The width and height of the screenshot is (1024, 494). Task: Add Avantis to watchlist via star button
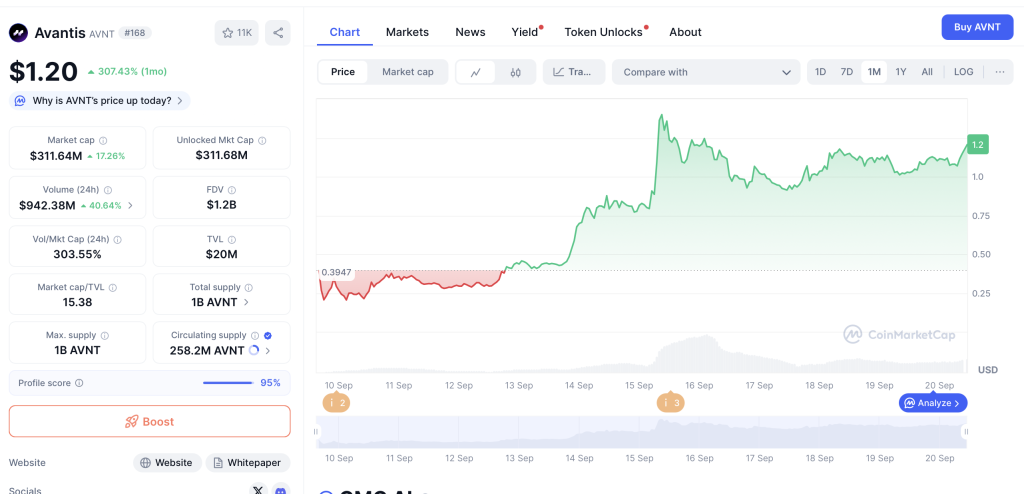(237, 33)
